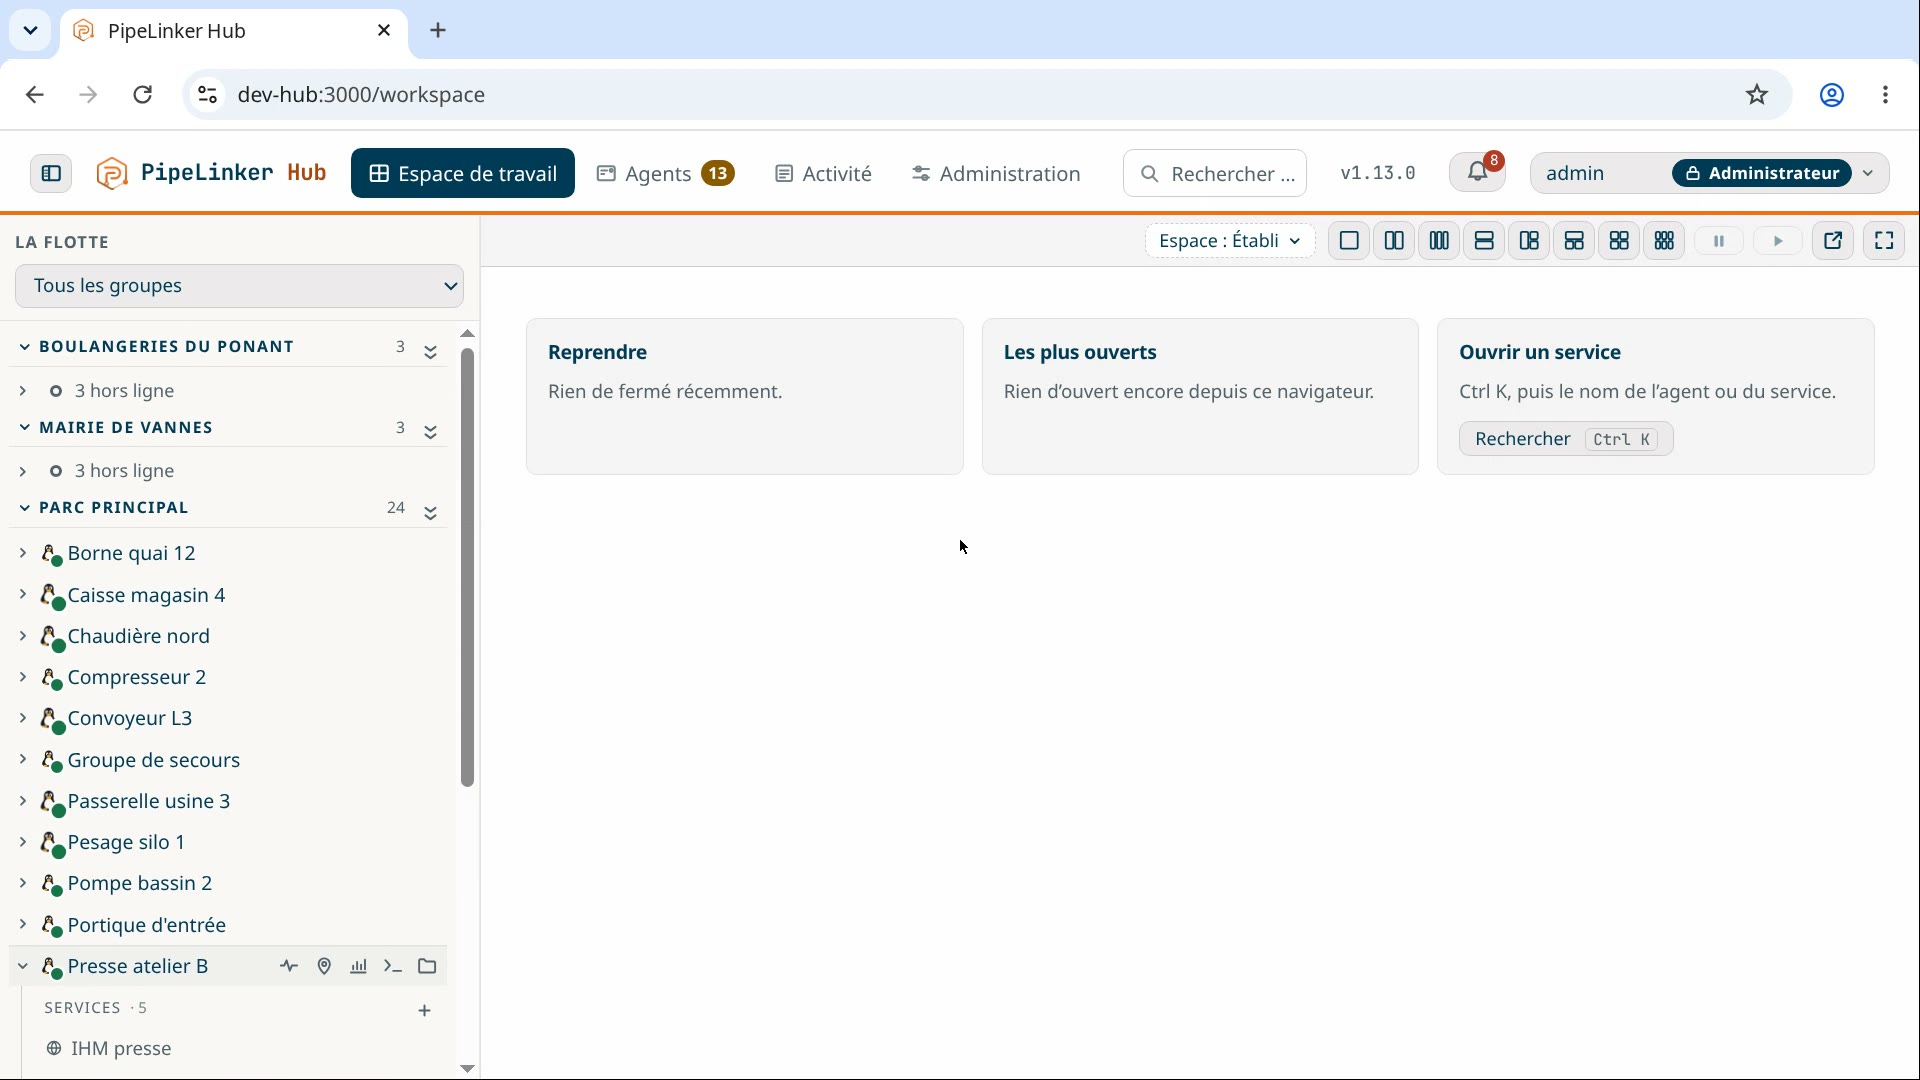Select the single-pane layout icon
The image size is (1920, 1080).
click(x=1349, y=241)
